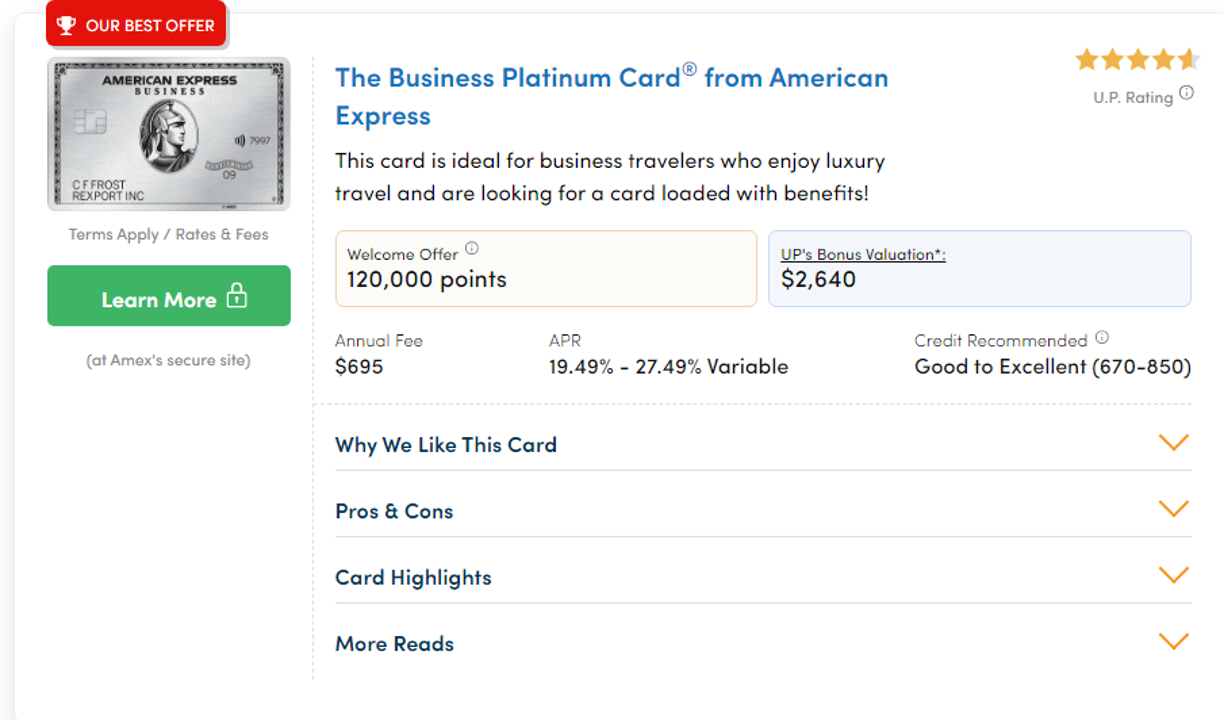1224x720 pixels.
Task: Click the green Learn More button
Action: pyautogui.click(x=169, y=296)
